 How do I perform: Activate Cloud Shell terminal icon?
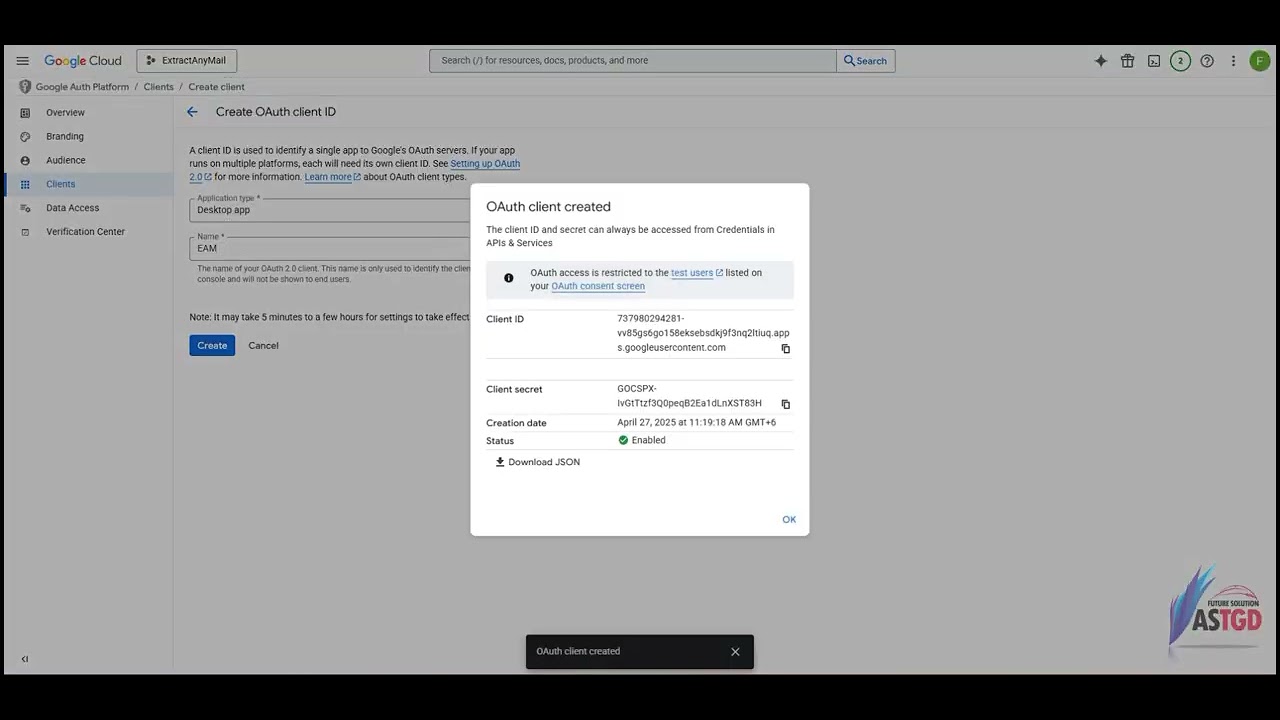1154,61
